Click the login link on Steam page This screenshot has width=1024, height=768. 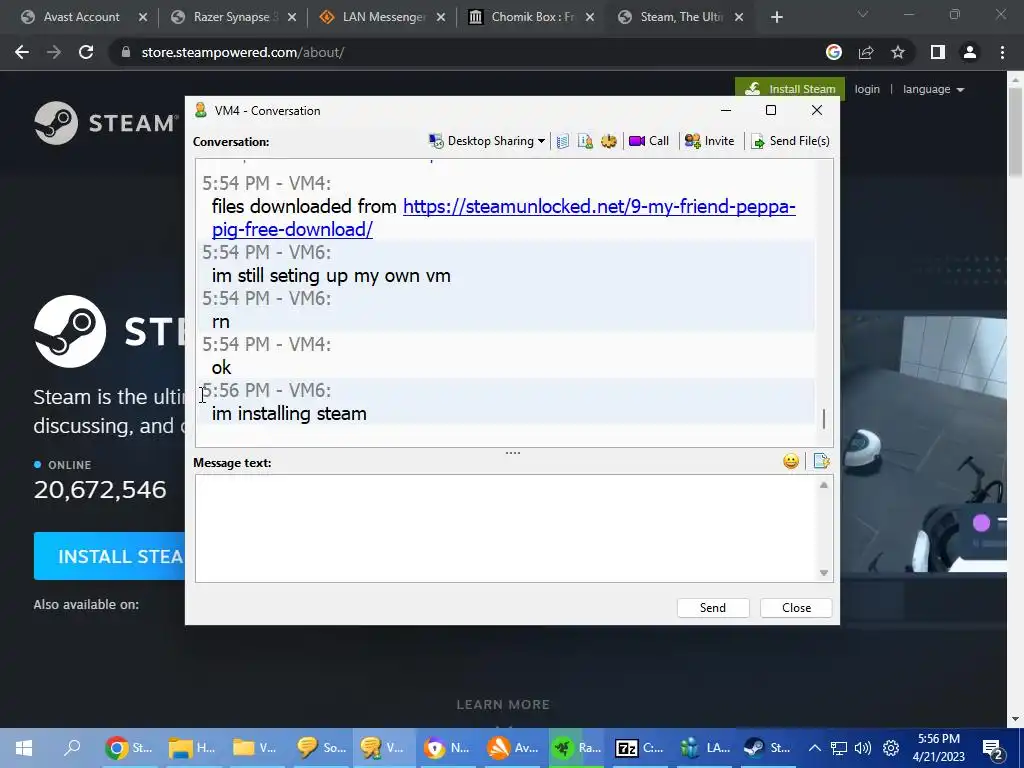(x=867, y=89)
